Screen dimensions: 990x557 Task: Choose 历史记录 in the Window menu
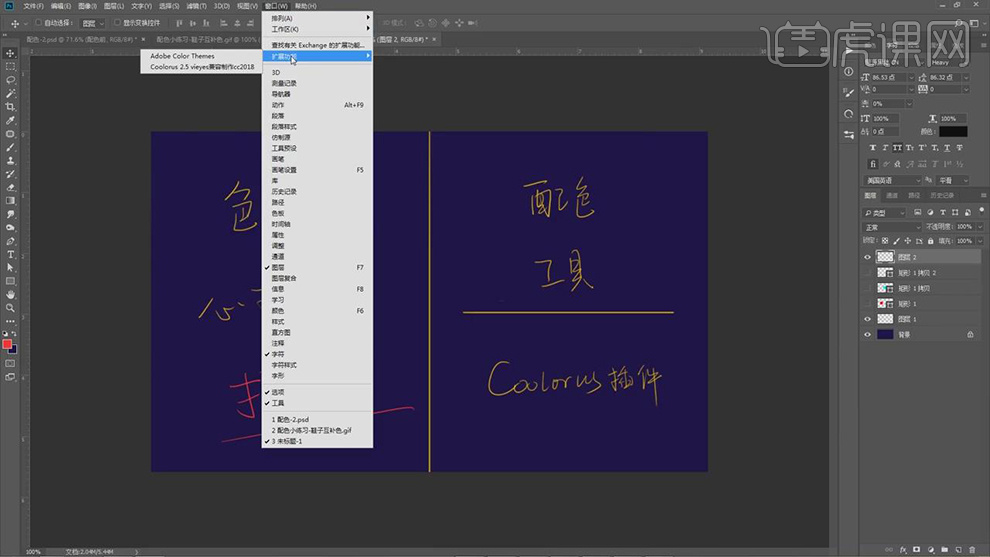tap(284, 191)
